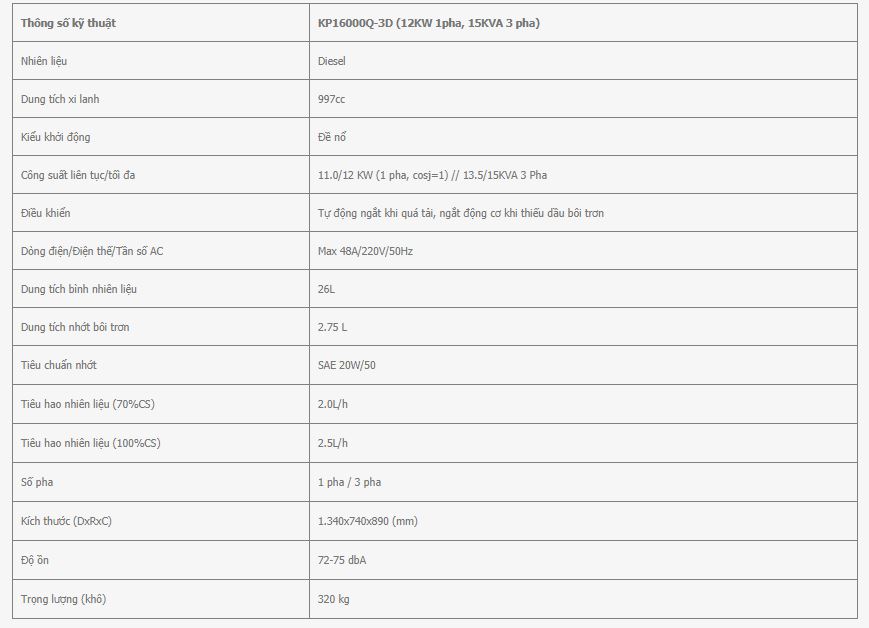Screen dimensions: 869x628
Task: Click the '72-75 dbA' noise level value
Action: [x=341, y=560]
